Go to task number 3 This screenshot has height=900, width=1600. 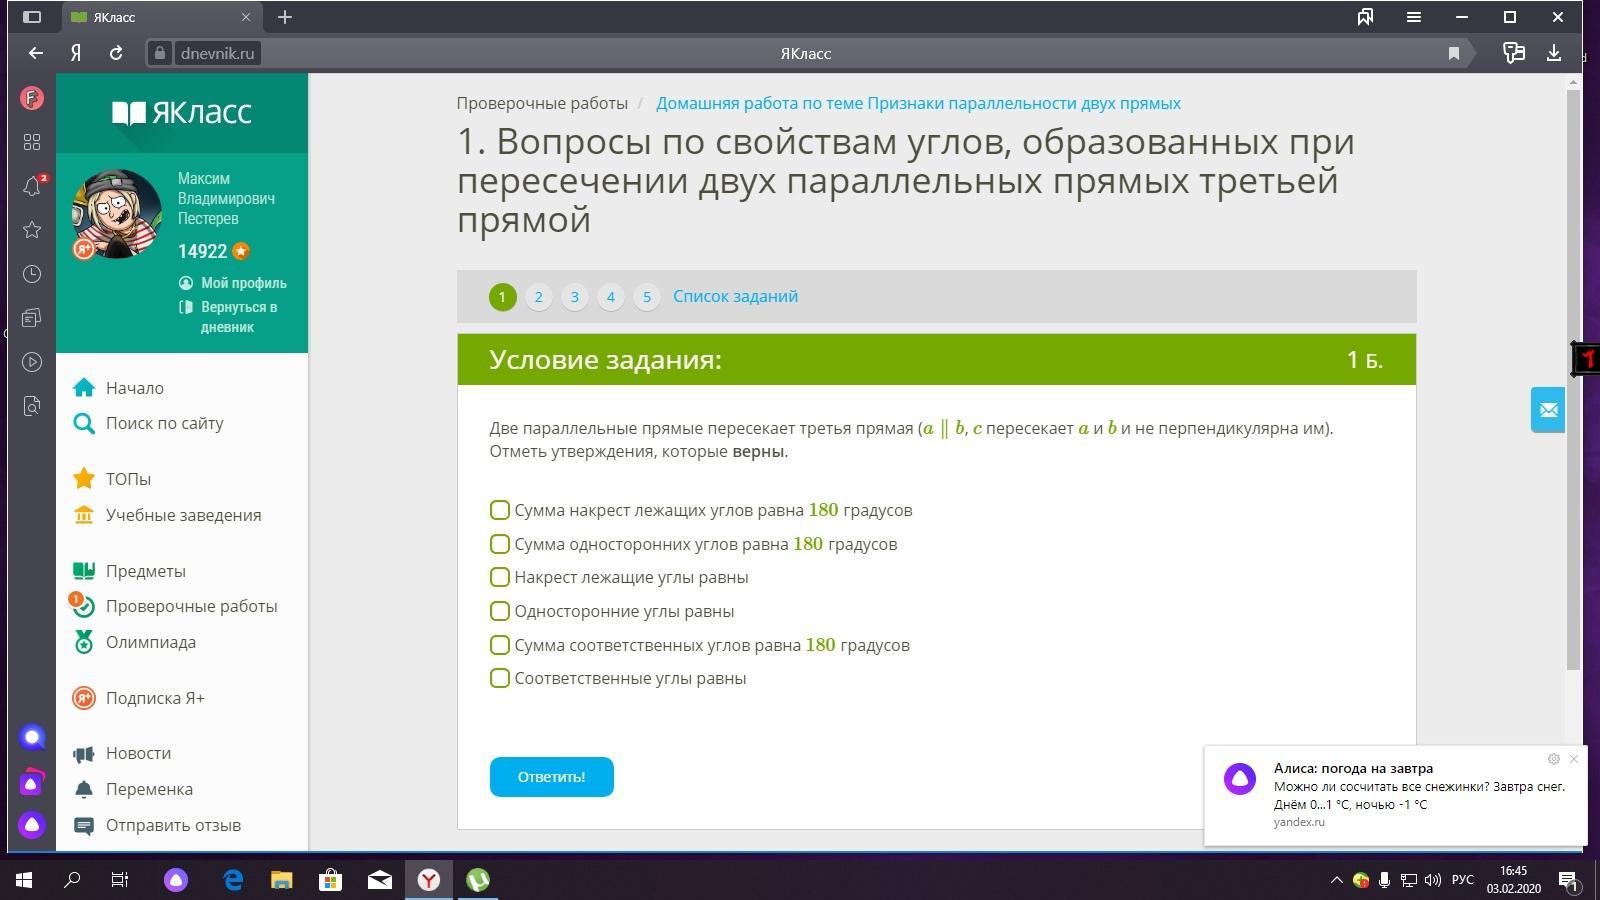pyautogui.click(x=575, y=297)
